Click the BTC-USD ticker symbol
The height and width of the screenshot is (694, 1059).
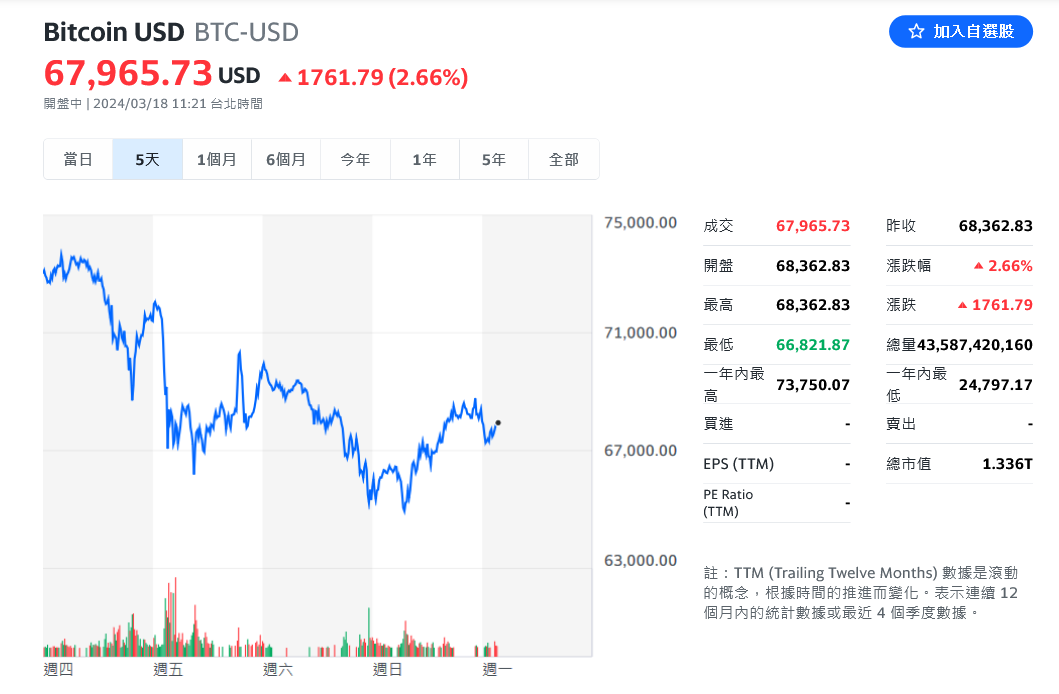coord(247,32)
